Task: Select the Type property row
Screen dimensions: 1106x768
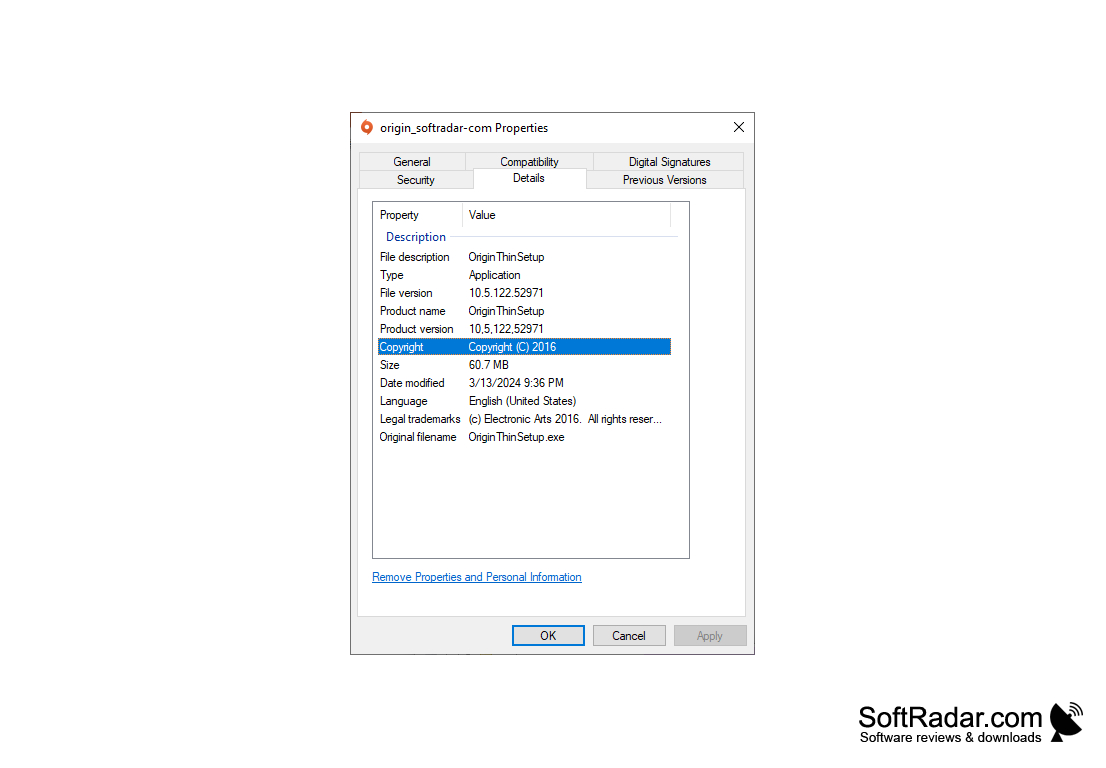Action: pos(524,275)
